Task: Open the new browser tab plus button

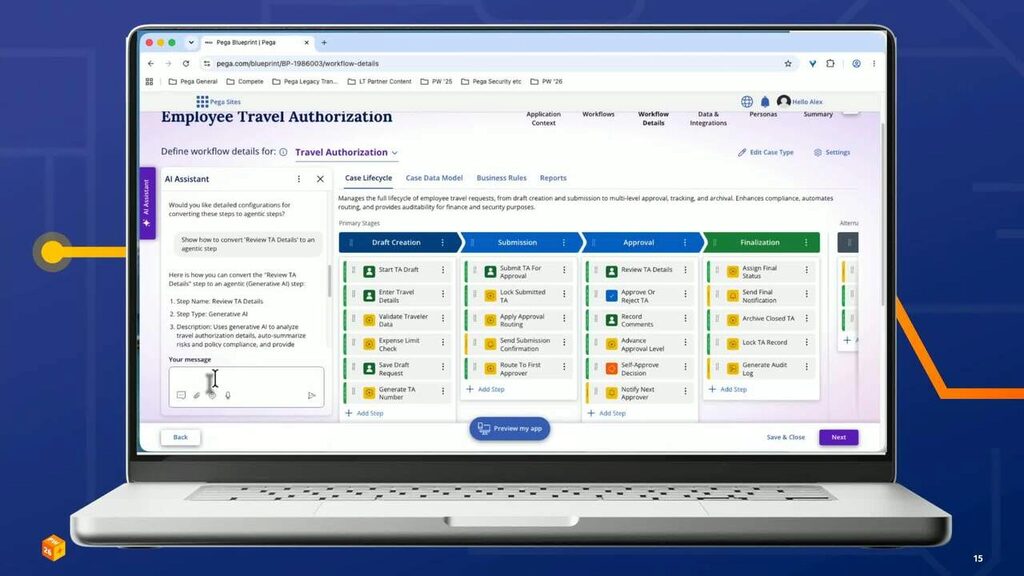Action: [x=324, y=42]
